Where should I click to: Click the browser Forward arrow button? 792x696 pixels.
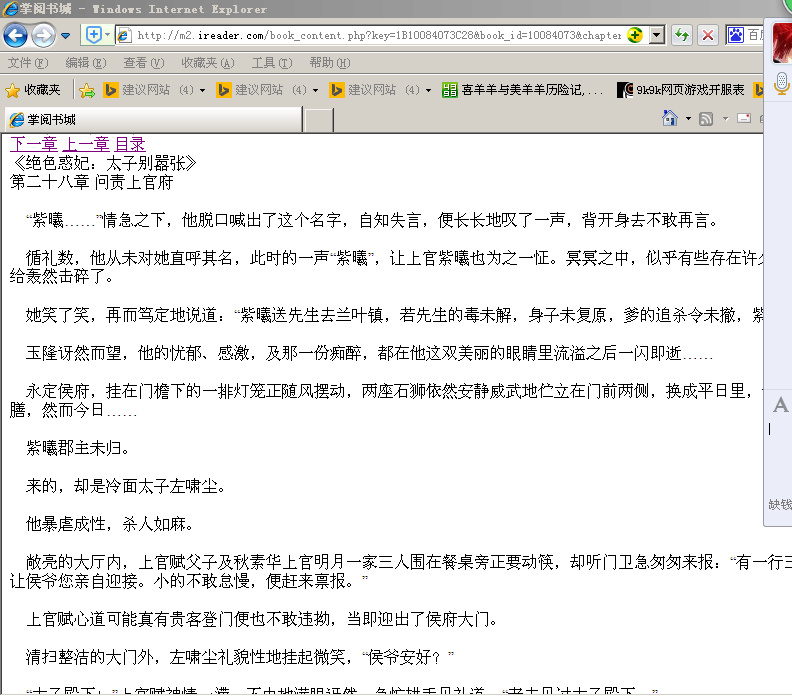[x=43, y=35]
